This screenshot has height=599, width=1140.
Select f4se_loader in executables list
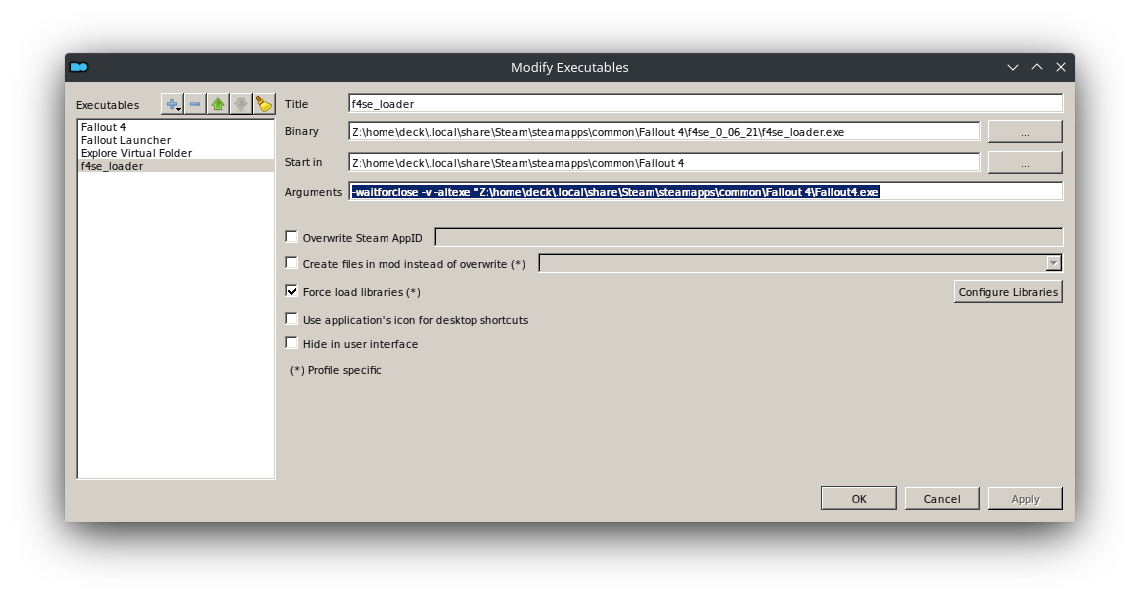[175, 166]
